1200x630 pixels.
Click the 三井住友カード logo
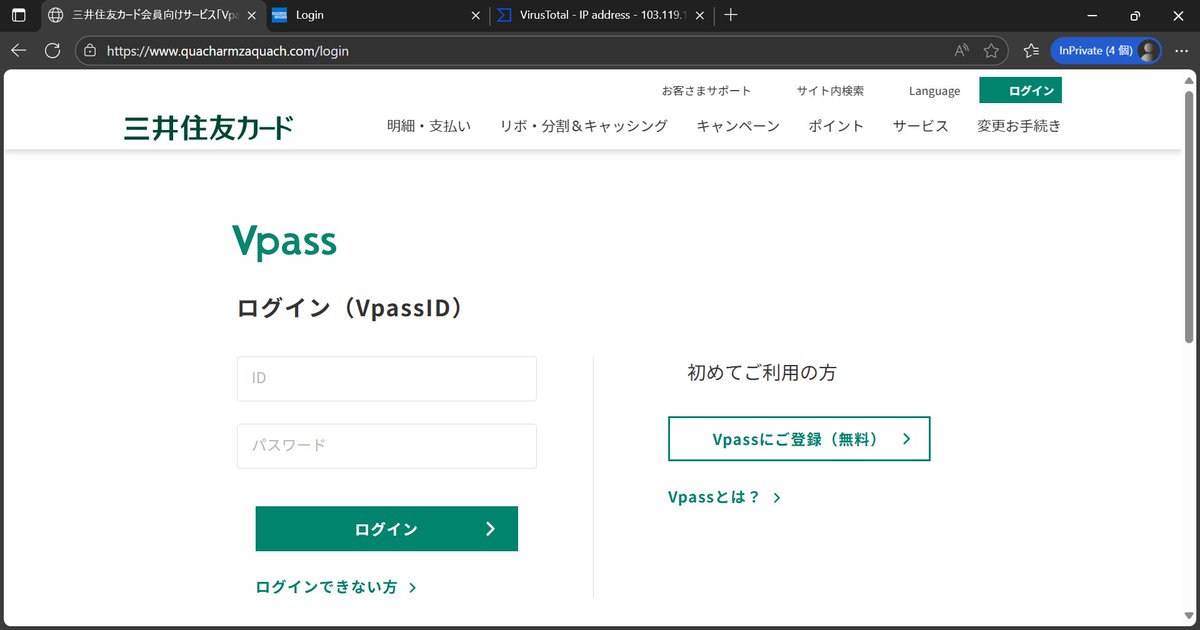[x=209, y=128]
